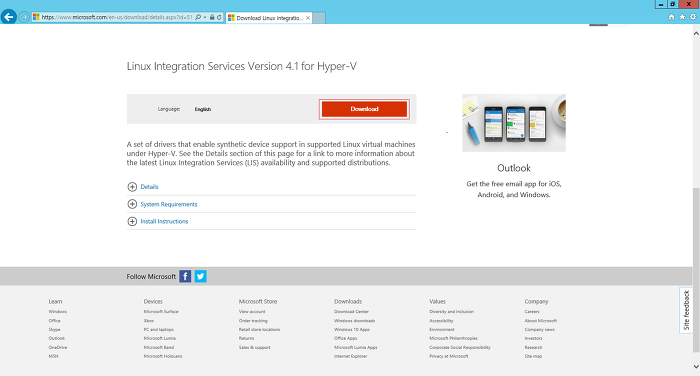Go back using the browser back arrow
This screenshot has height=376, width=700.
click(8, 17)
